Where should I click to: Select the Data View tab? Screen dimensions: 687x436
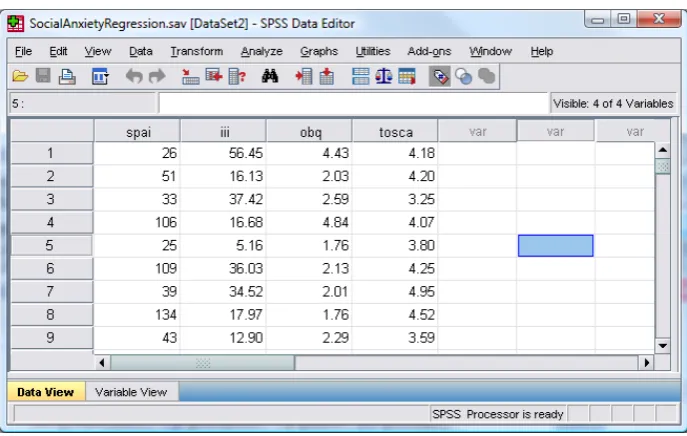(x=46, y=392)
